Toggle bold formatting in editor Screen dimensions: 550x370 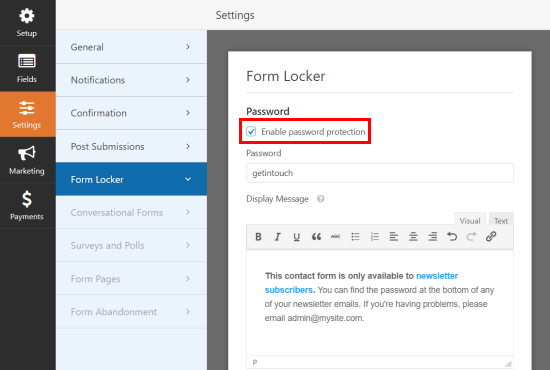[x=259, y=237]
